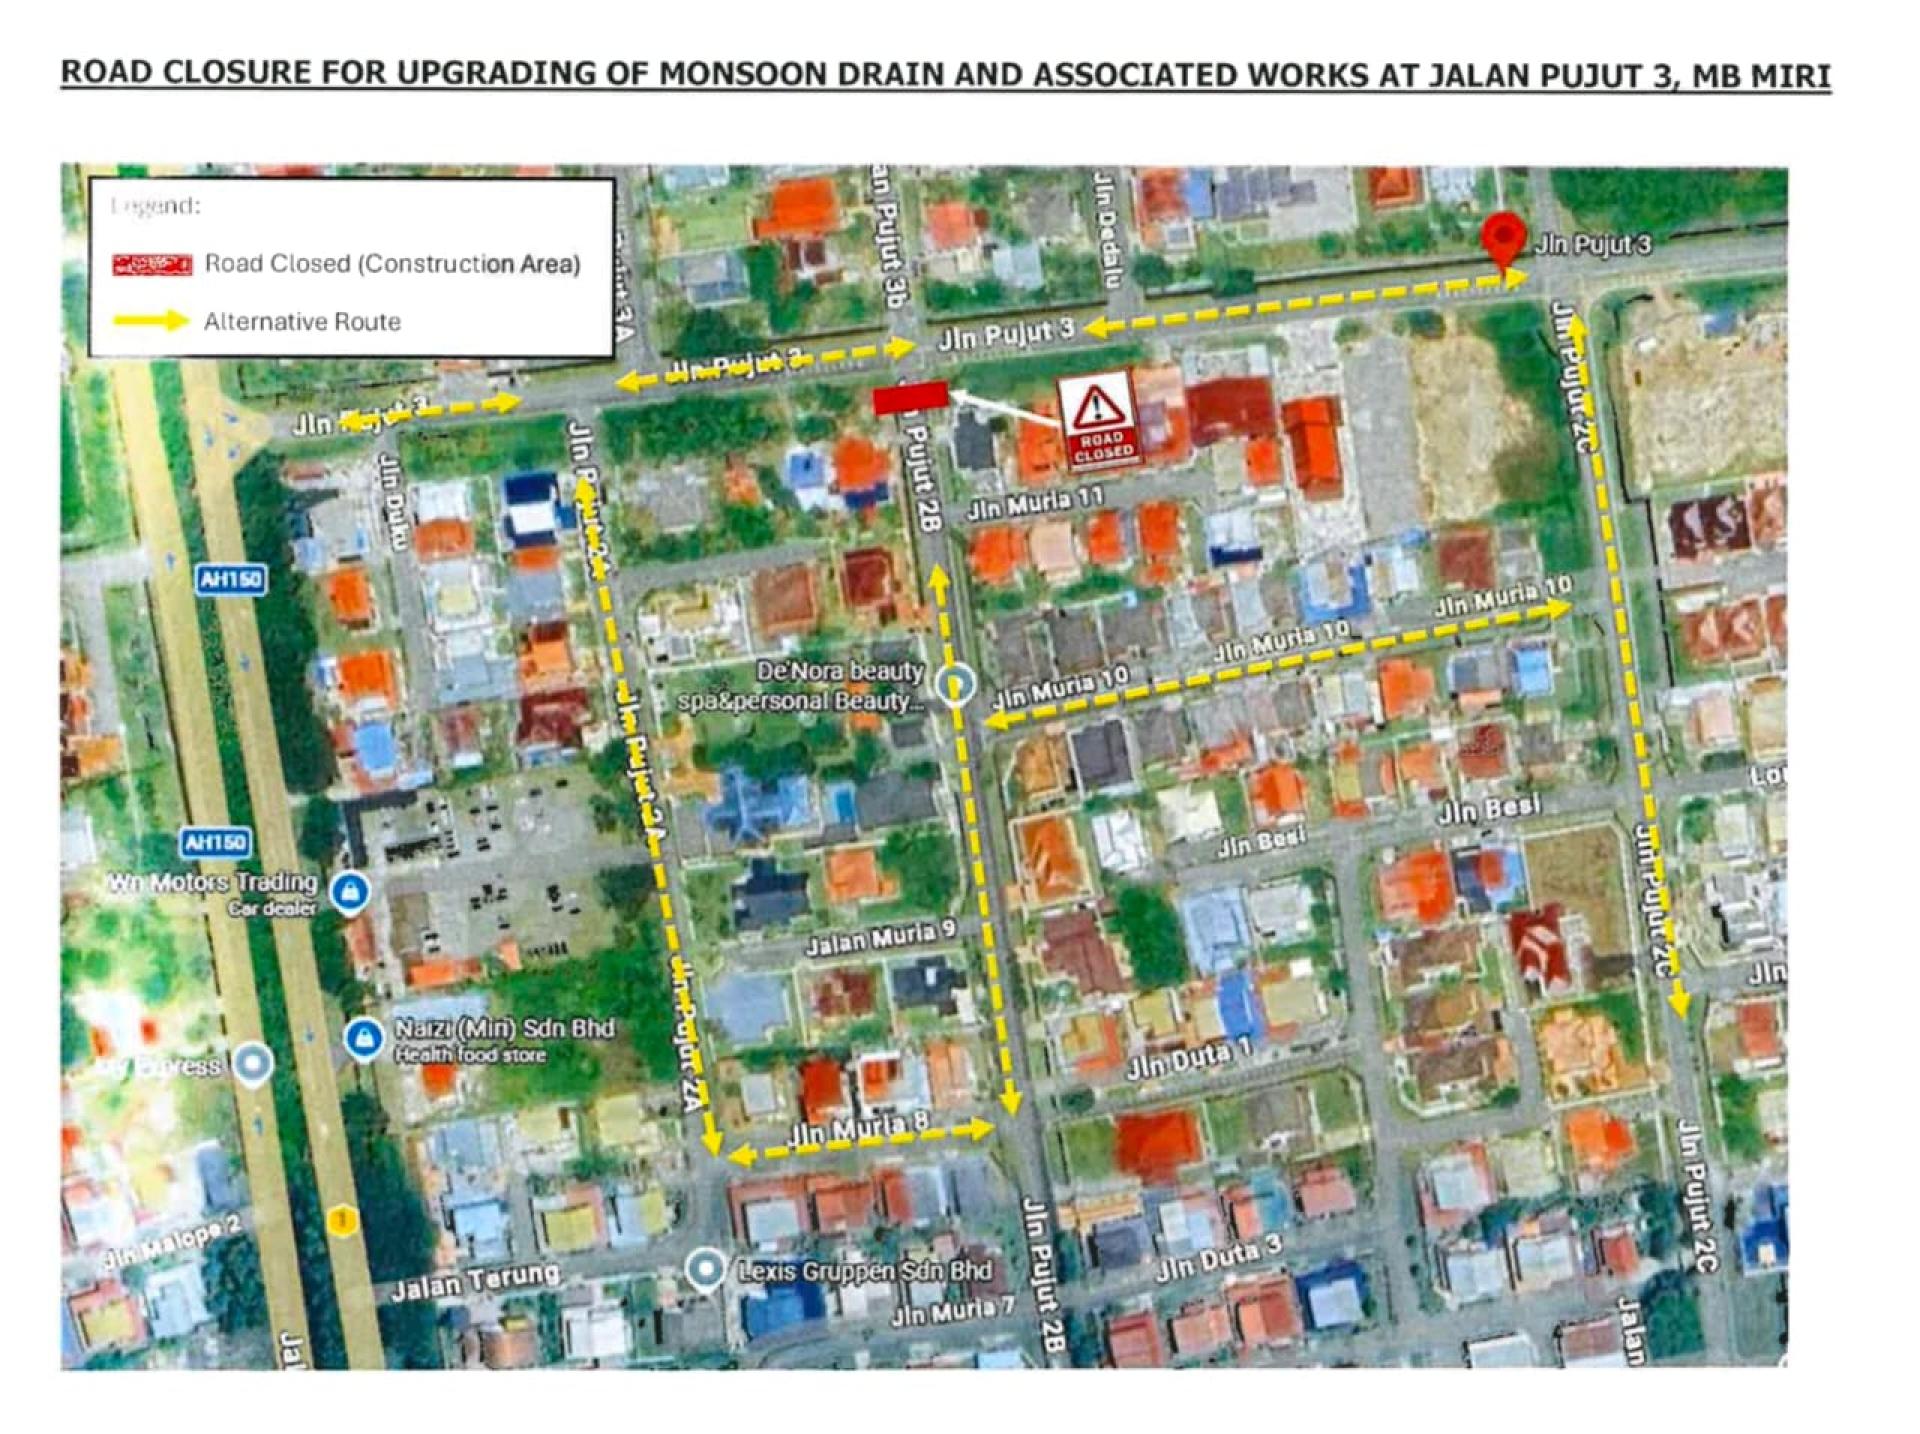The image size is (1920, 1434).
Task: Click the Lexis Gruppen Sdn Bhd map marker
Action: [x=706, y=1268]
